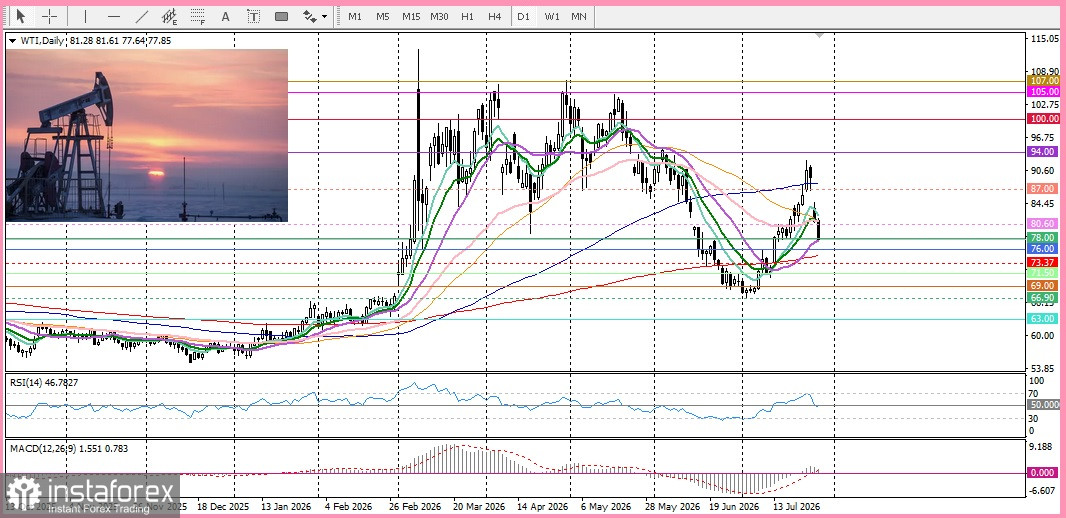Choose the horizontal line drawing tool
The width and height of the screenshot is (1066, 518).
point(114,16)
